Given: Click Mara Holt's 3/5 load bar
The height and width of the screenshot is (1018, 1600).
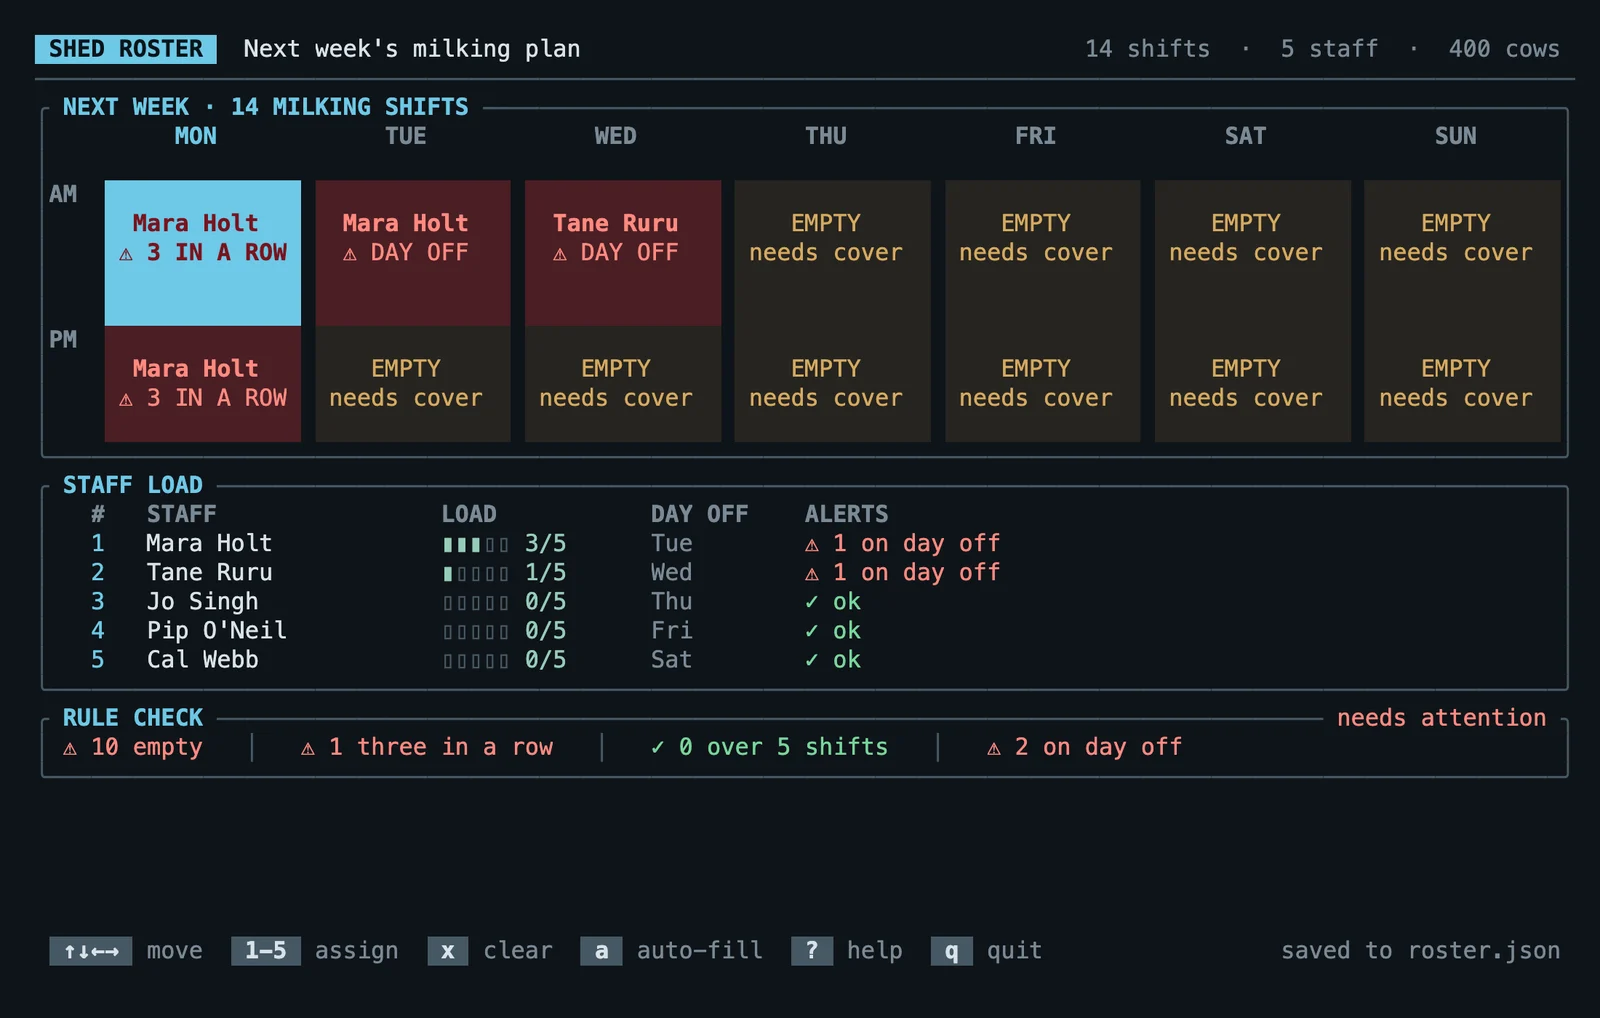Looking at the screenshot, I should [476, 545].
